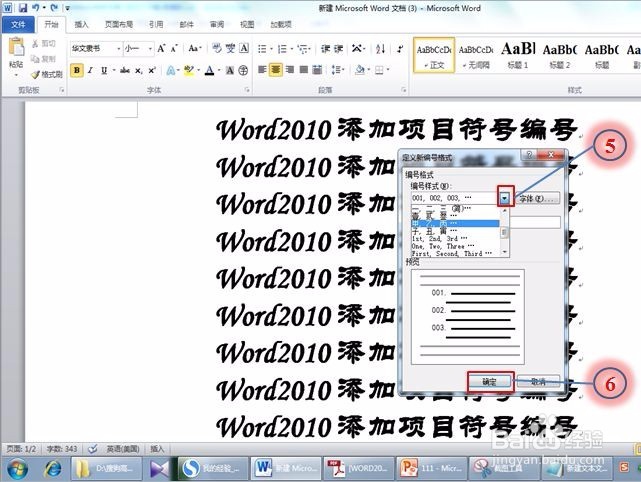The height and width of the screenshot is (482, 641).
Task: Apply strikethrough formatting
Action: (125, 70)
